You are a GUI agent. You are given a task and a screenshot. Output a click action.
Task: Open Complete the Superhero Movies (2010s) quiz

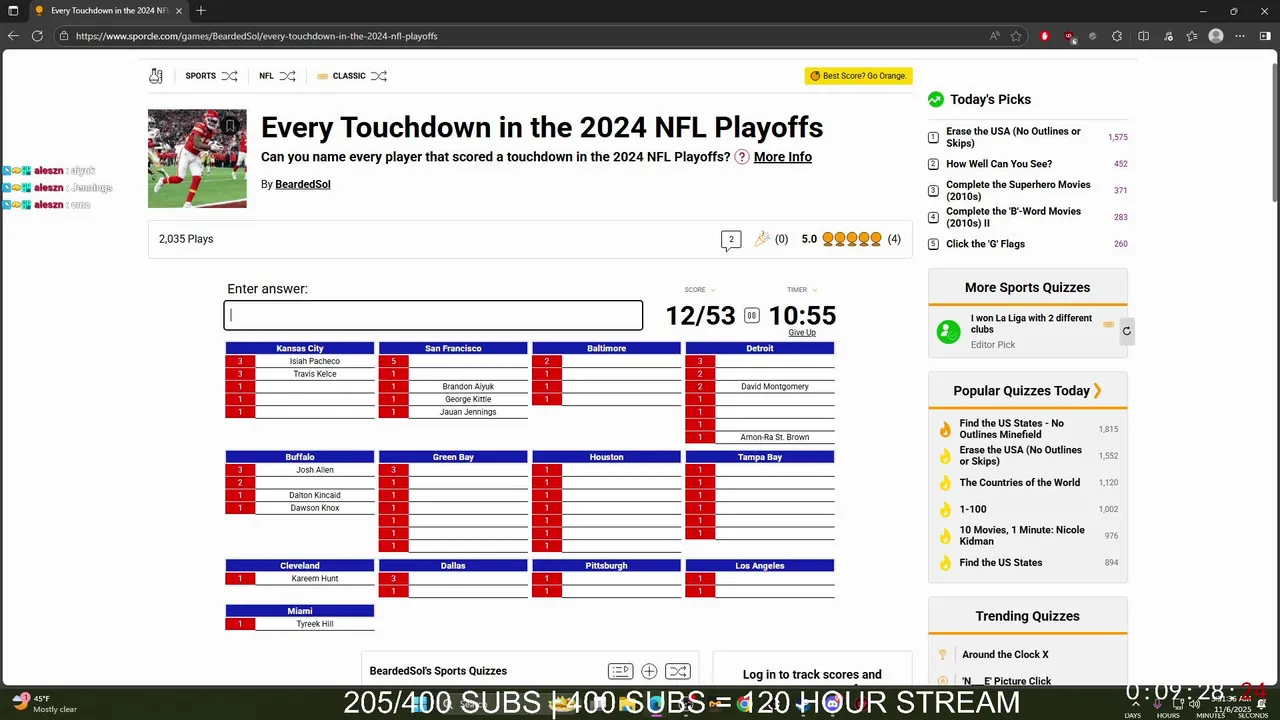coord(1018,191)
